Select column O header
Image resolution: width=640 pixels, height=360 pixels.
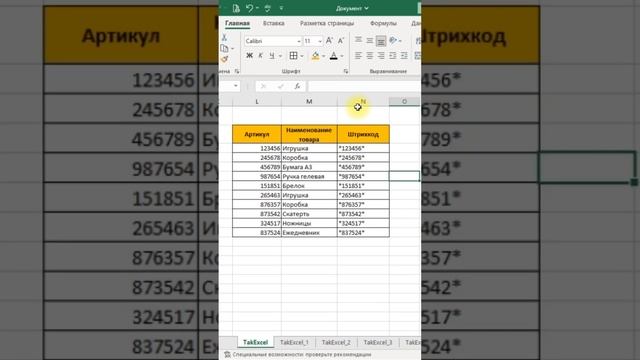click(404, 102)
